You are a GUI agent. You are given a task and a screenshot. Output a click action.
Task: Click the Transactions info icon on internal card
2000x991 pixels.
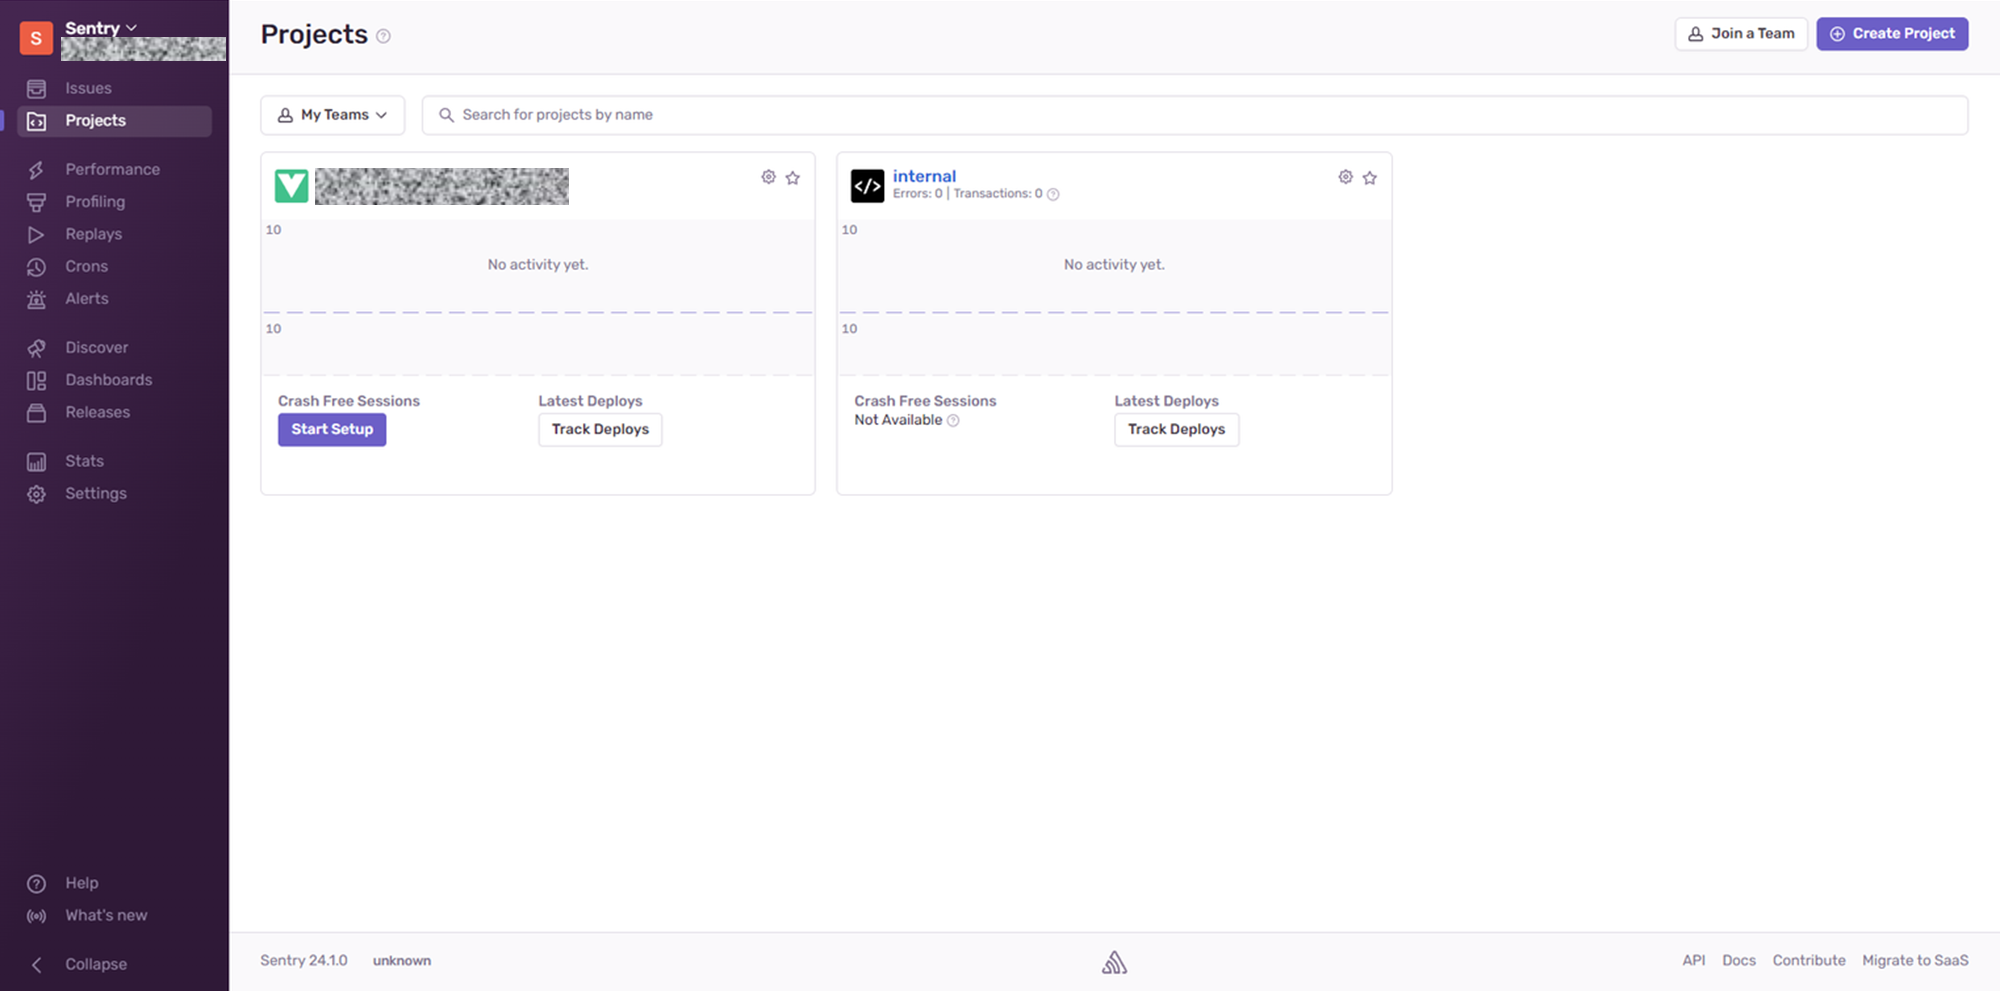(1053, 195)
